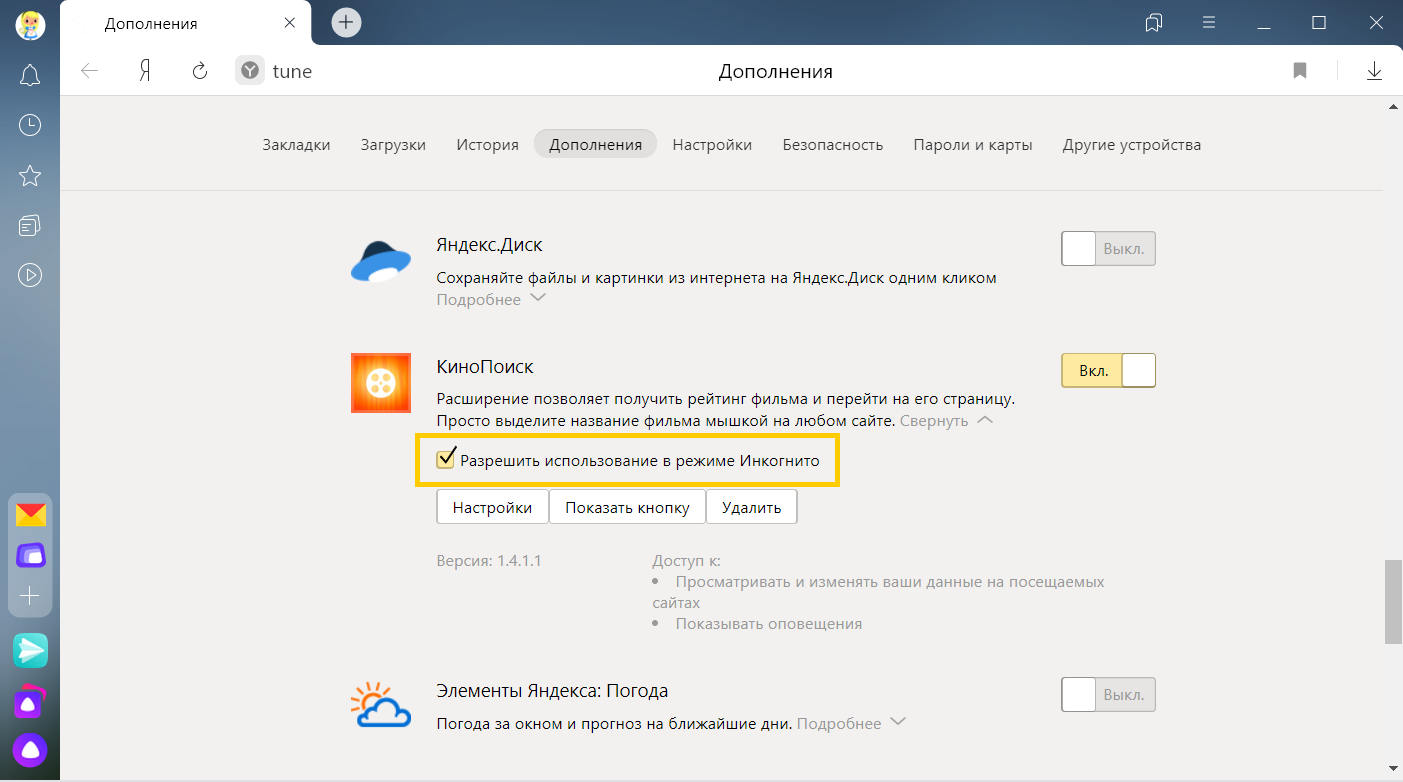Turn off the КиноПоиск extension toggle
The width and height of the screenshot is (1403, 782).
[x=1108, y=371]
